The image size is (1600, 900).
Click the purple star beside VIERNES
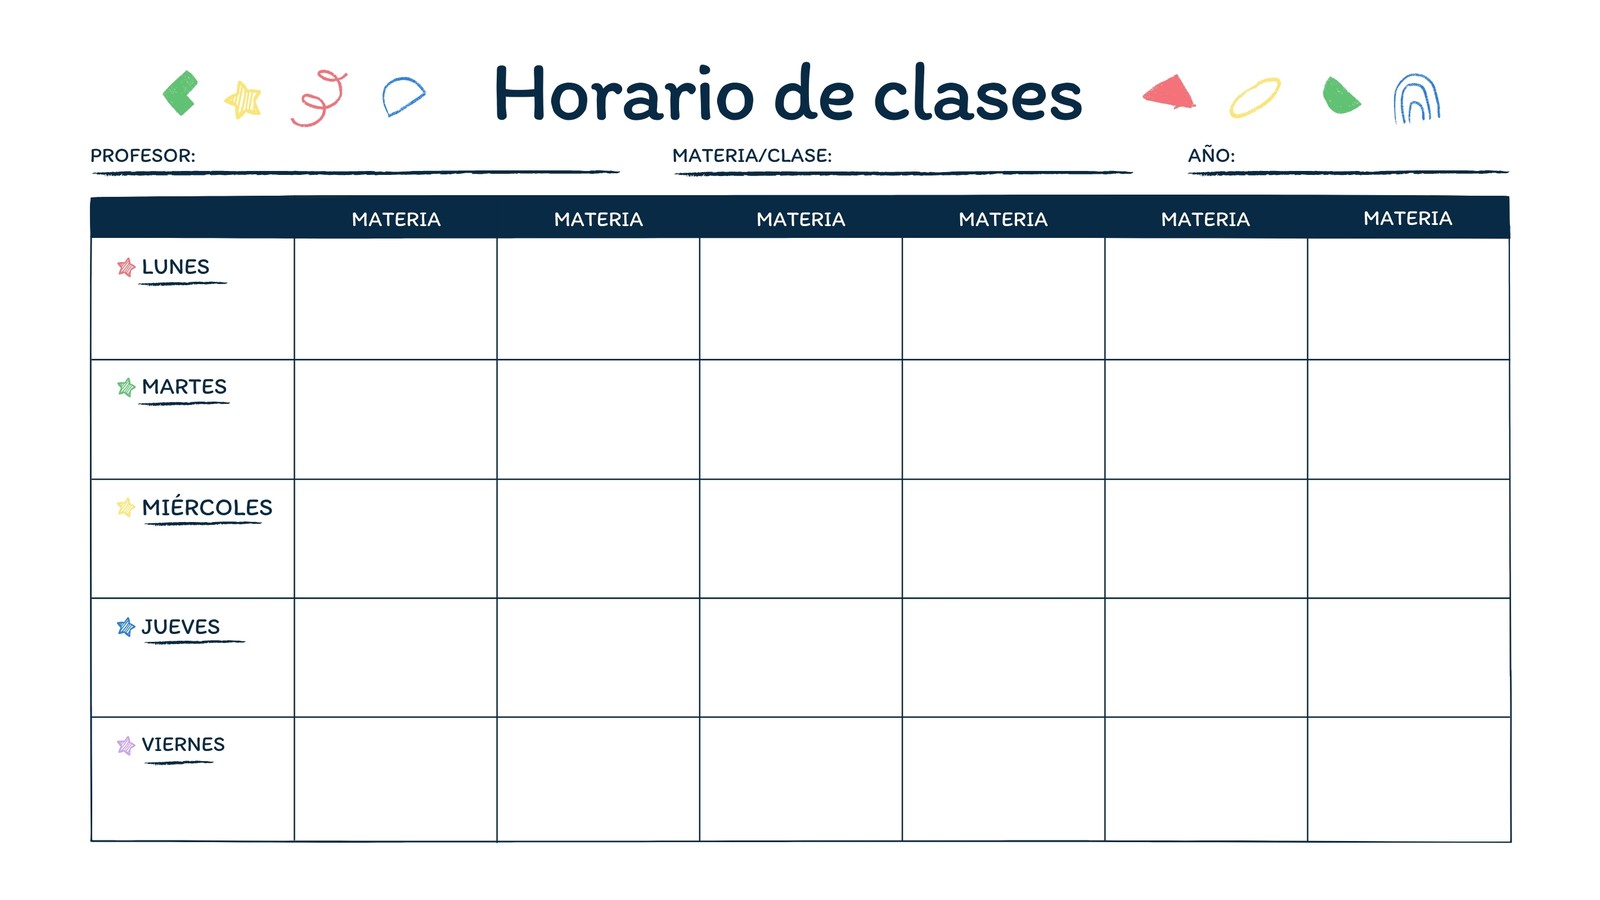(126, 745)
